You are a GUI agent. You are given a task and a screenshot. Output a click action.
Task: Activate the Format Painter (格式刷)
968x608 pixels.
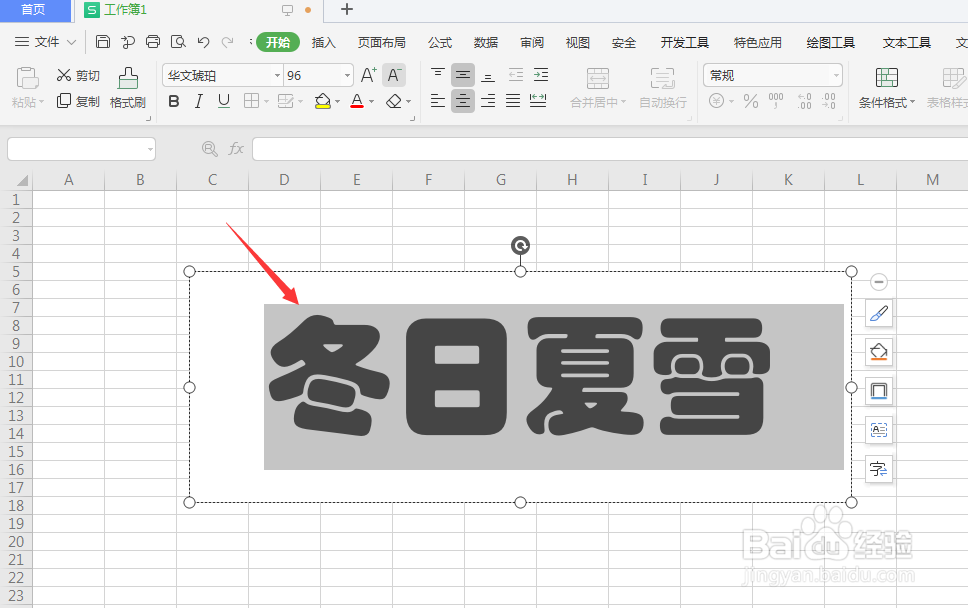(128, 88)
